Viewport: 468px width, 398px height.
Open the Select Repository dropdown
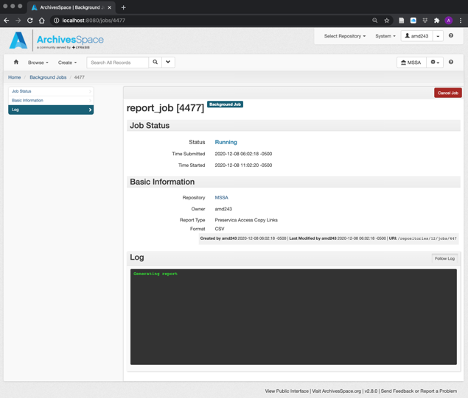[345, 36]
